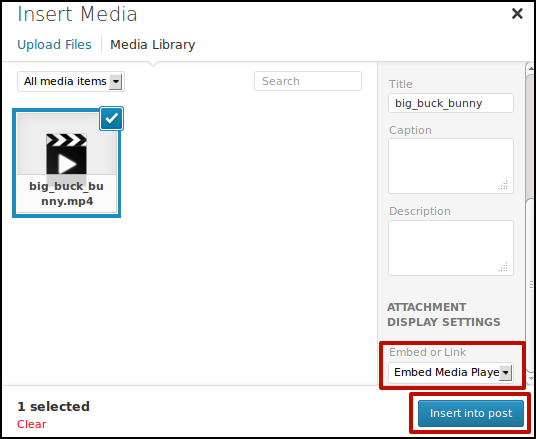Click into the Title field containing big_buck_bunny
The width and height of the screenshot is (536, 439).
click(x=451, y=103)
